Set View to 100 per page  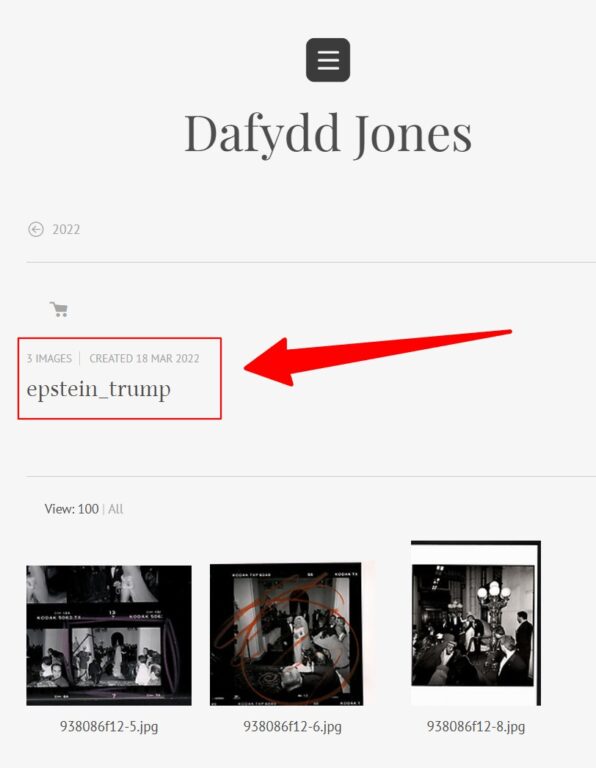(x=88, y=509)
